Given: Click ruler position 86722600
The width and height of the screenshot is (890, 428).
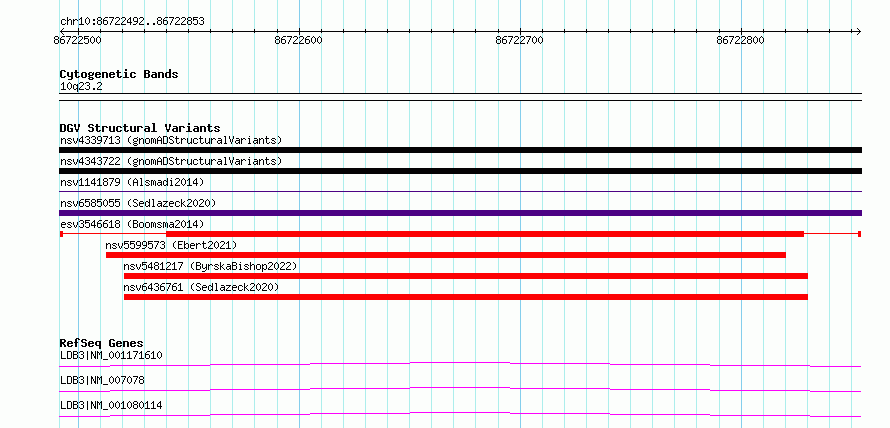Looking at the screenshot, I should (x=299, y=40).
